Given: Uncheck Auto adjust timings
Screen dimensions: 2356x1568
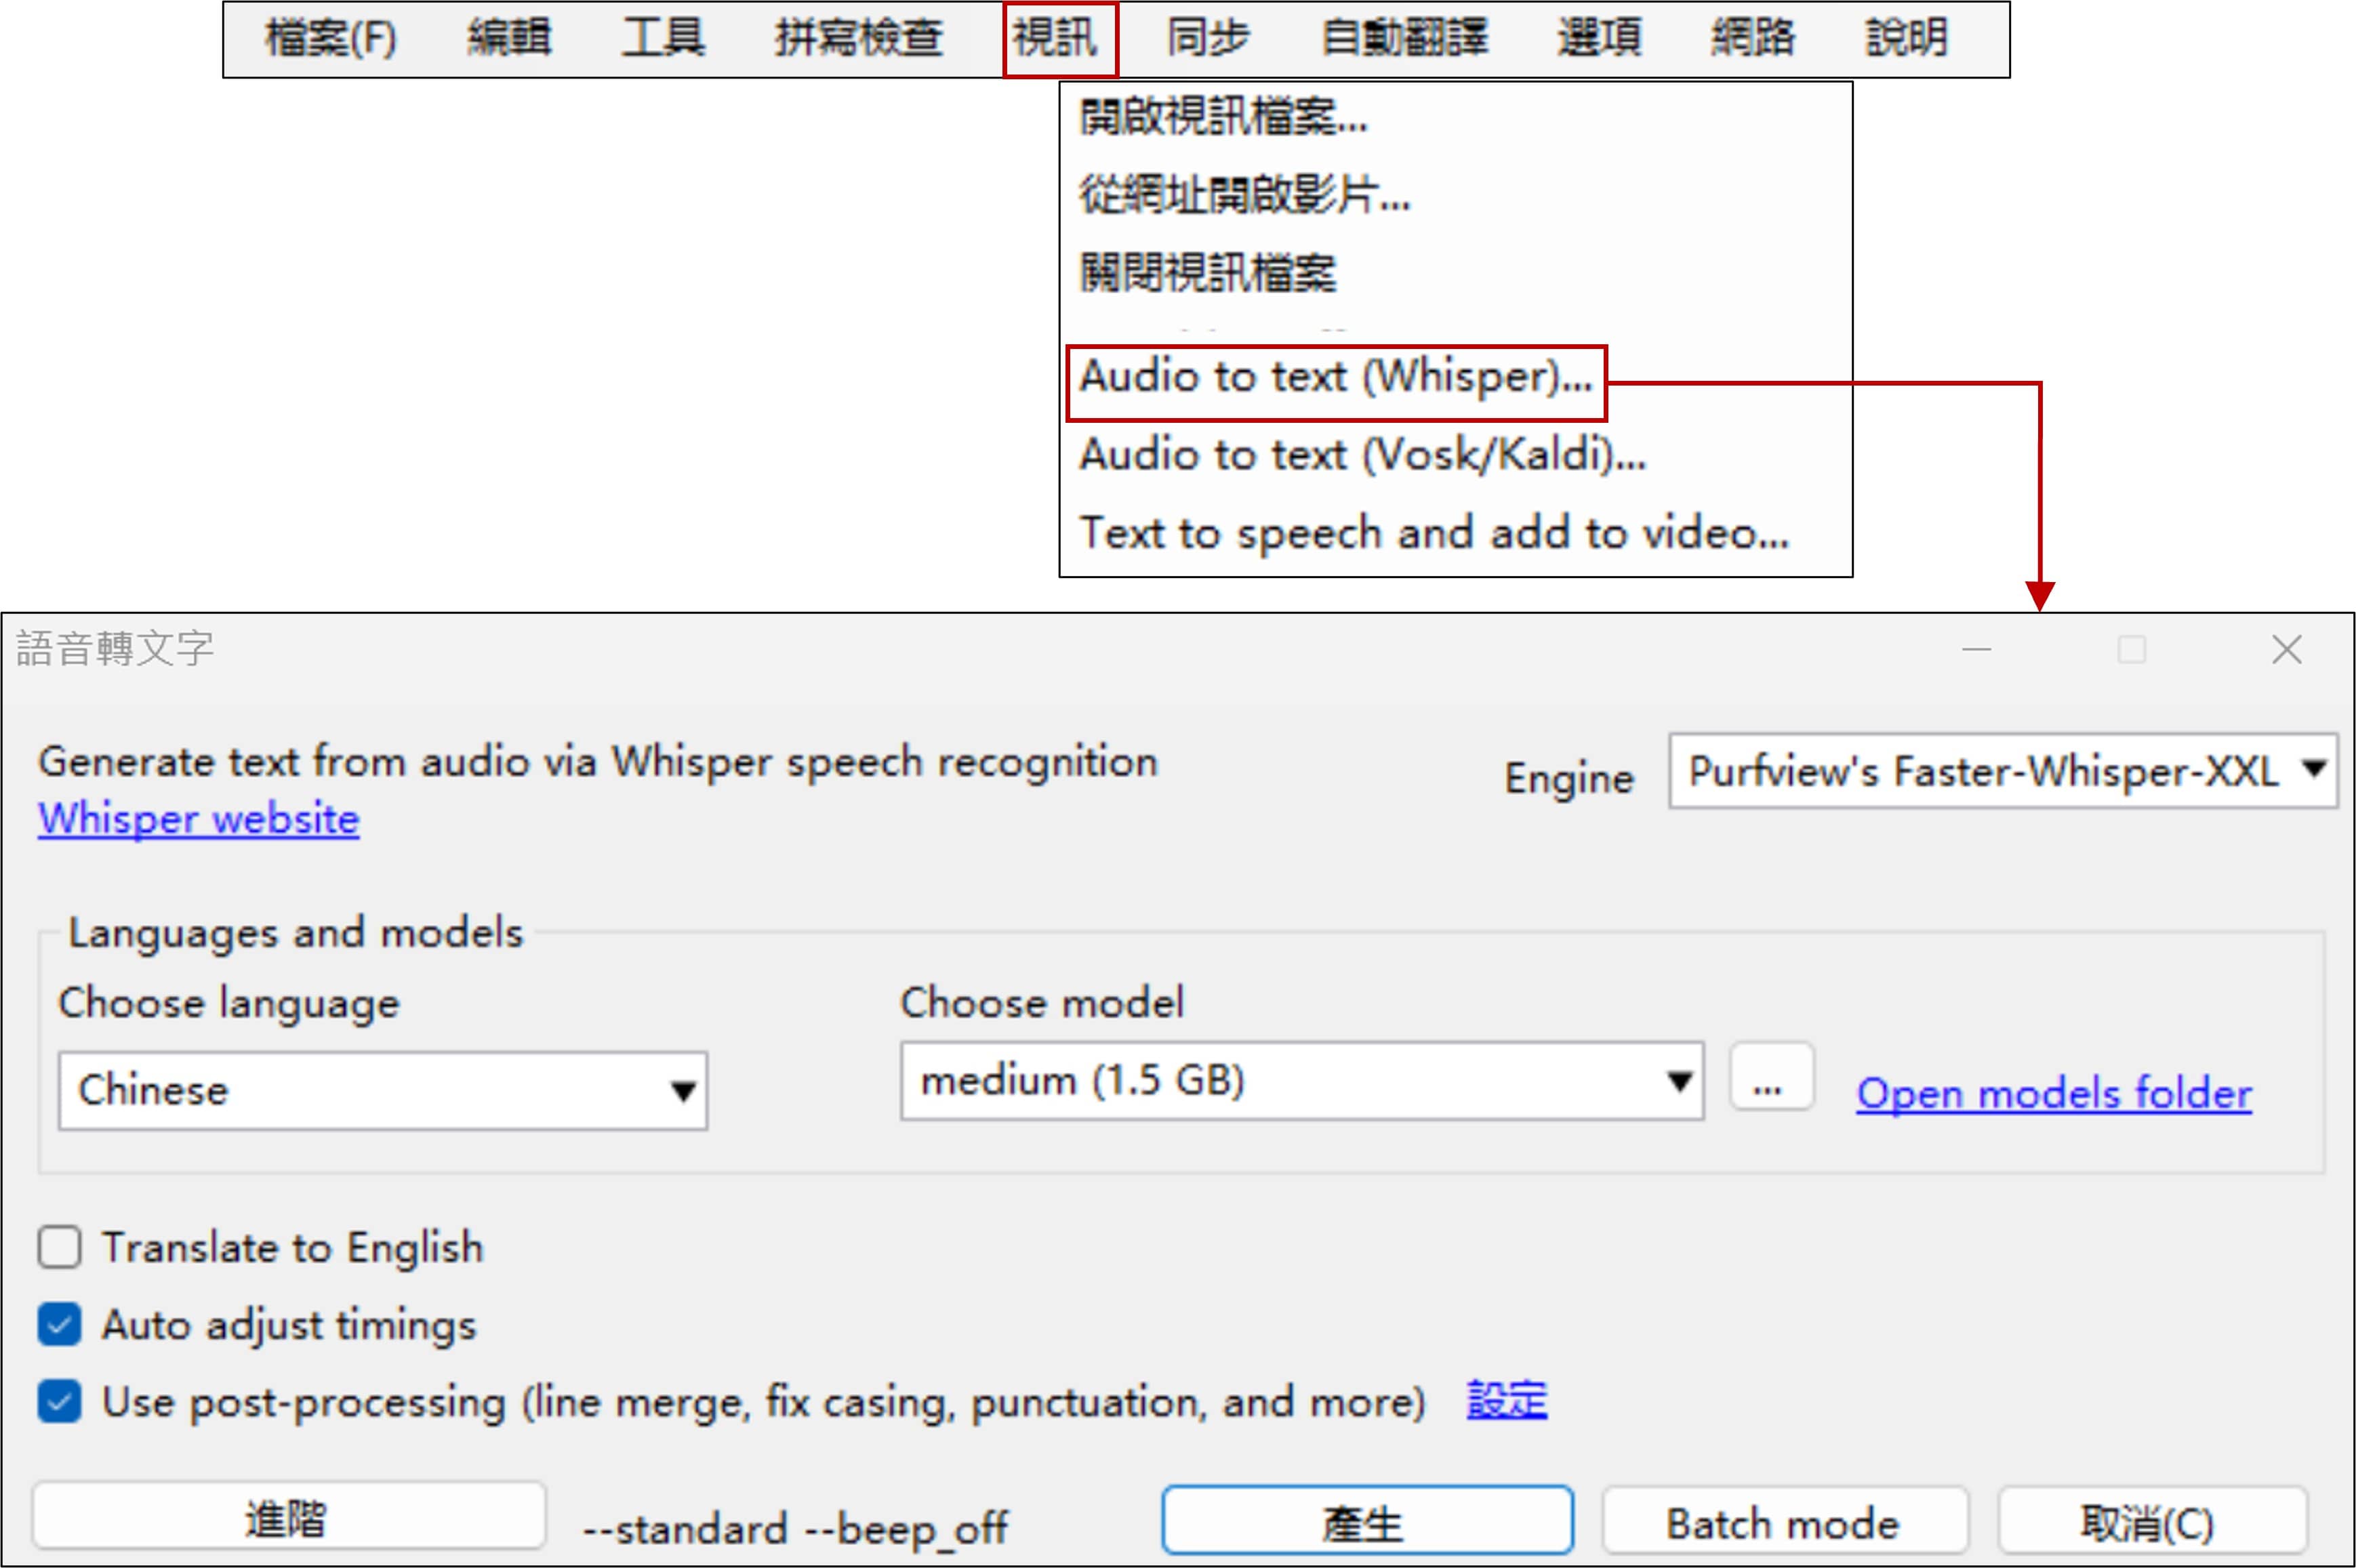Looking at the screenshot, I should pos(60,1325).
